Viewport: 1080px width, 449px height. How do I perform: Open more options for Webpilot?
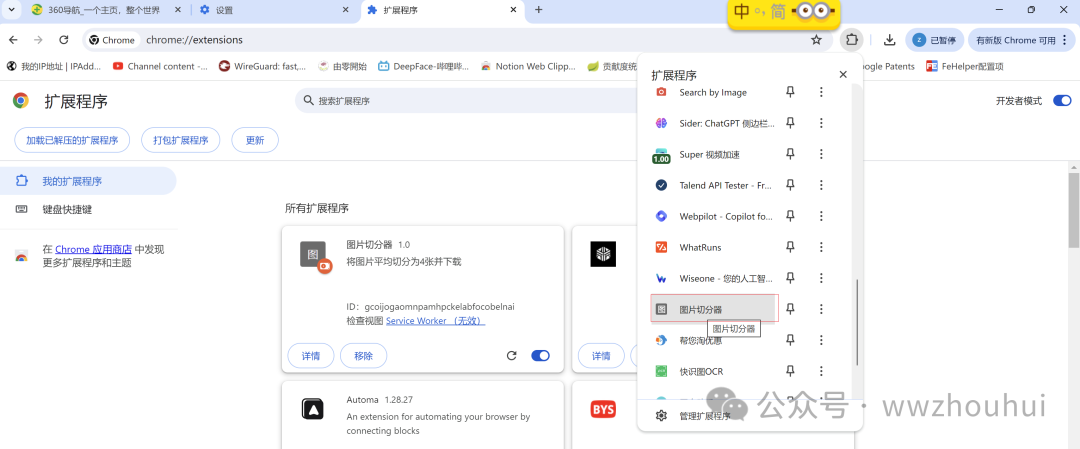click(821, 216)
